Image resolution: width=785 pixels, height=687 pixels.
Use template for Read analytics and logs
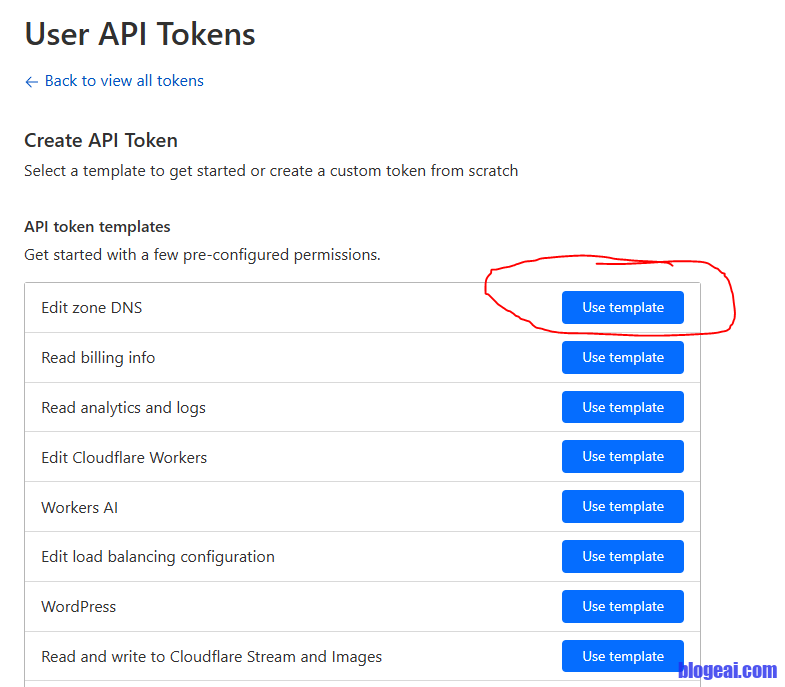pyautogui.click(x=622, y=407)
